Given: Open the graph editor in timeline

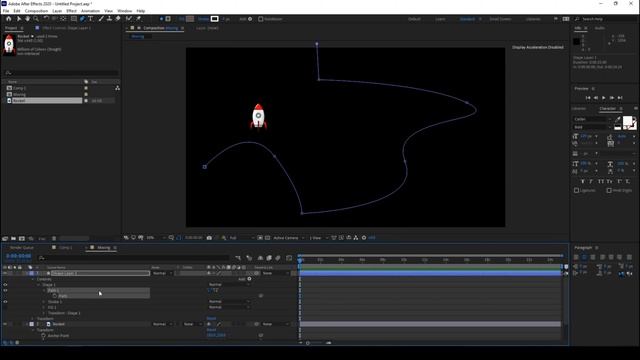Looking at the screenshot, I should (289, 258).
